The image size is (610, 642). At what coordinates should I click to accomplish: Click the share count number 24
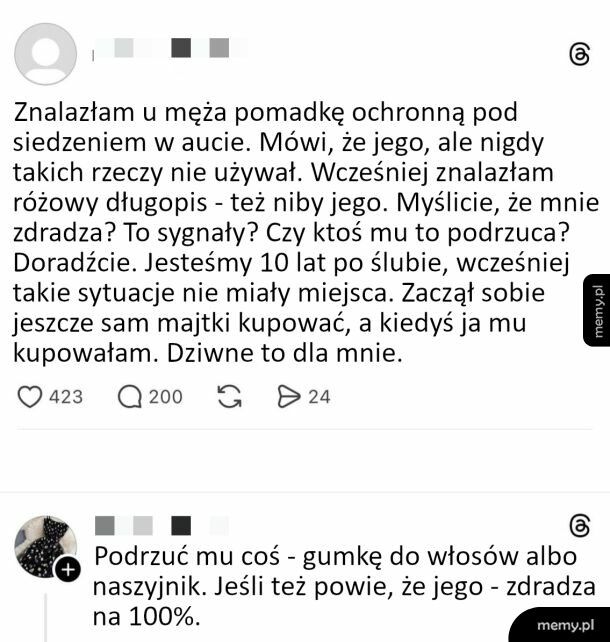click(319, 397)
